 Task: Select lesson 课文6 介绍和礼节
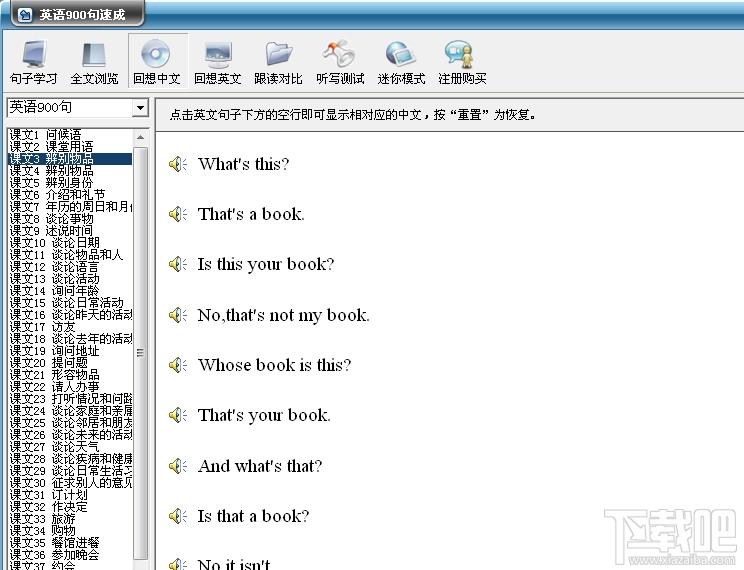pos(70,195)
